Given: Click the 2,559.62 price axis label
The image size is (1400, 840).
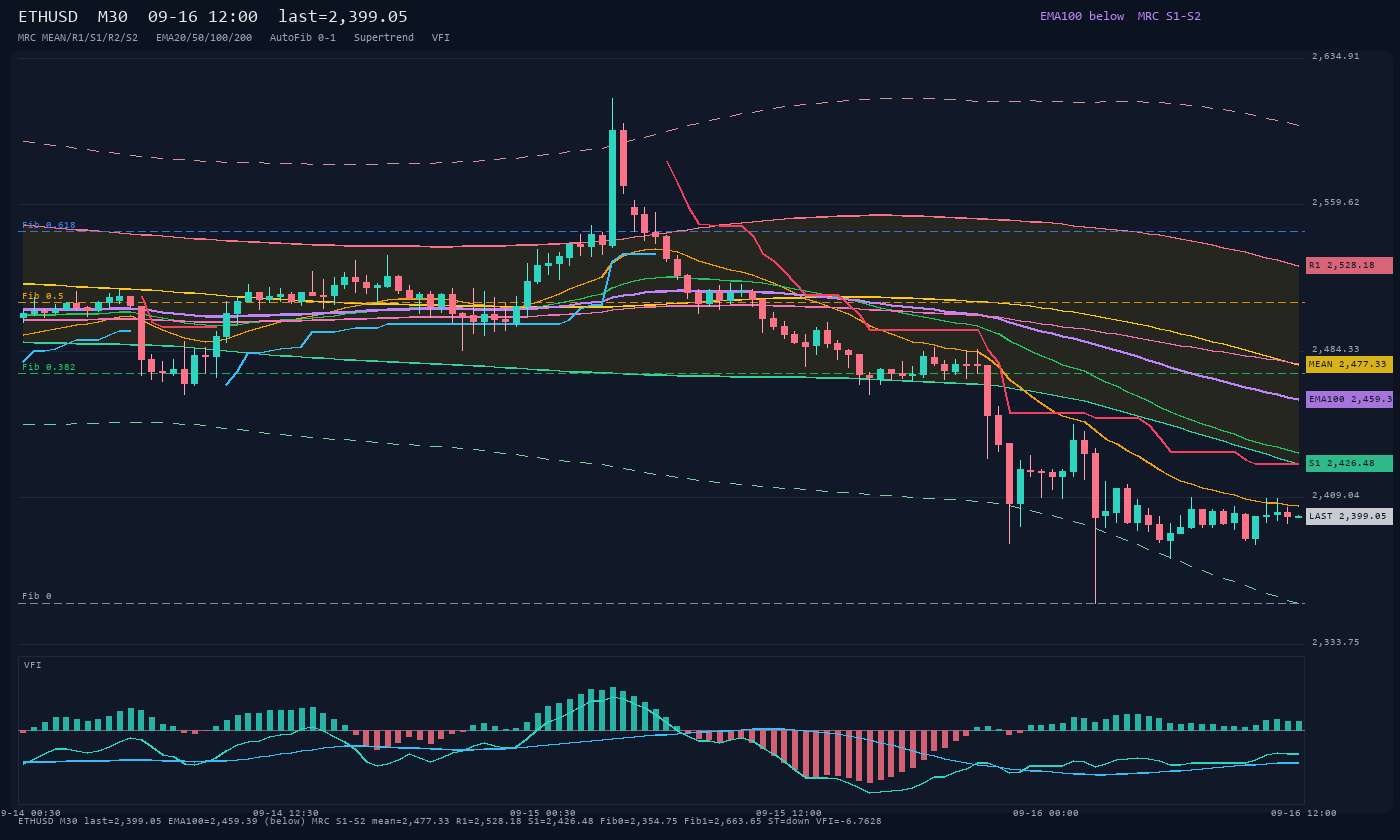Looking at the screenshot, I should pyautogui.click(x=1335, y=202).
